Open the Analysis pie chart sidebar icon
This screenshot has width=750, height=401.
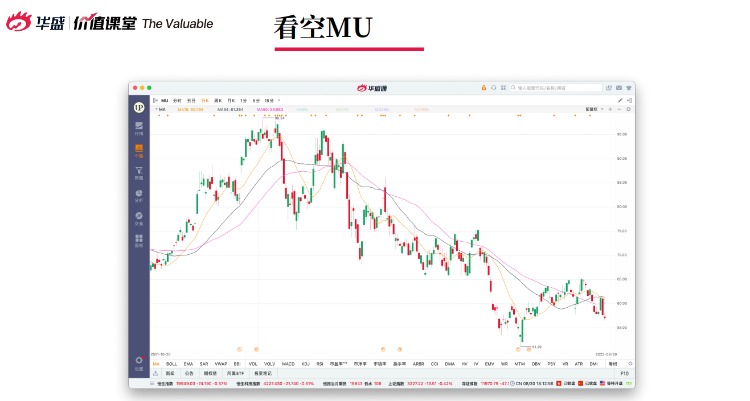tap(139, 195)
